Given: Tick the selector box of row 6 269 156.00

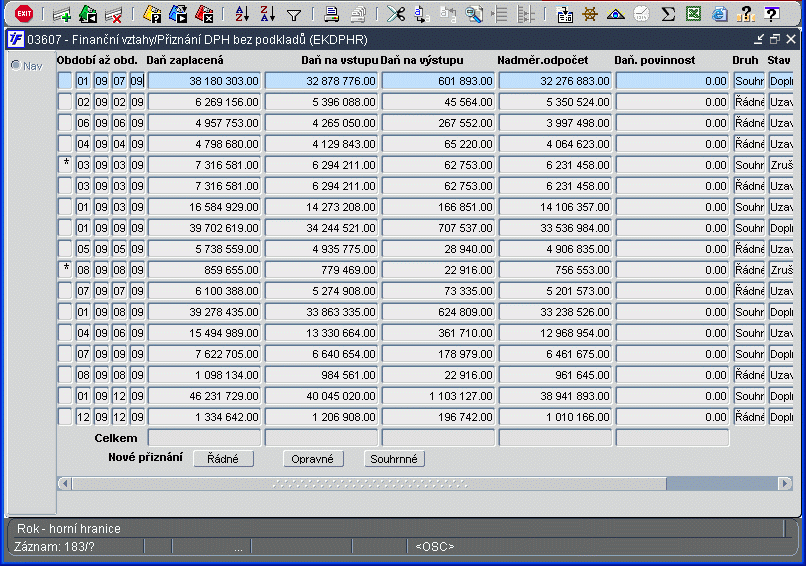Looking at the screenshot, I should 65,102.
